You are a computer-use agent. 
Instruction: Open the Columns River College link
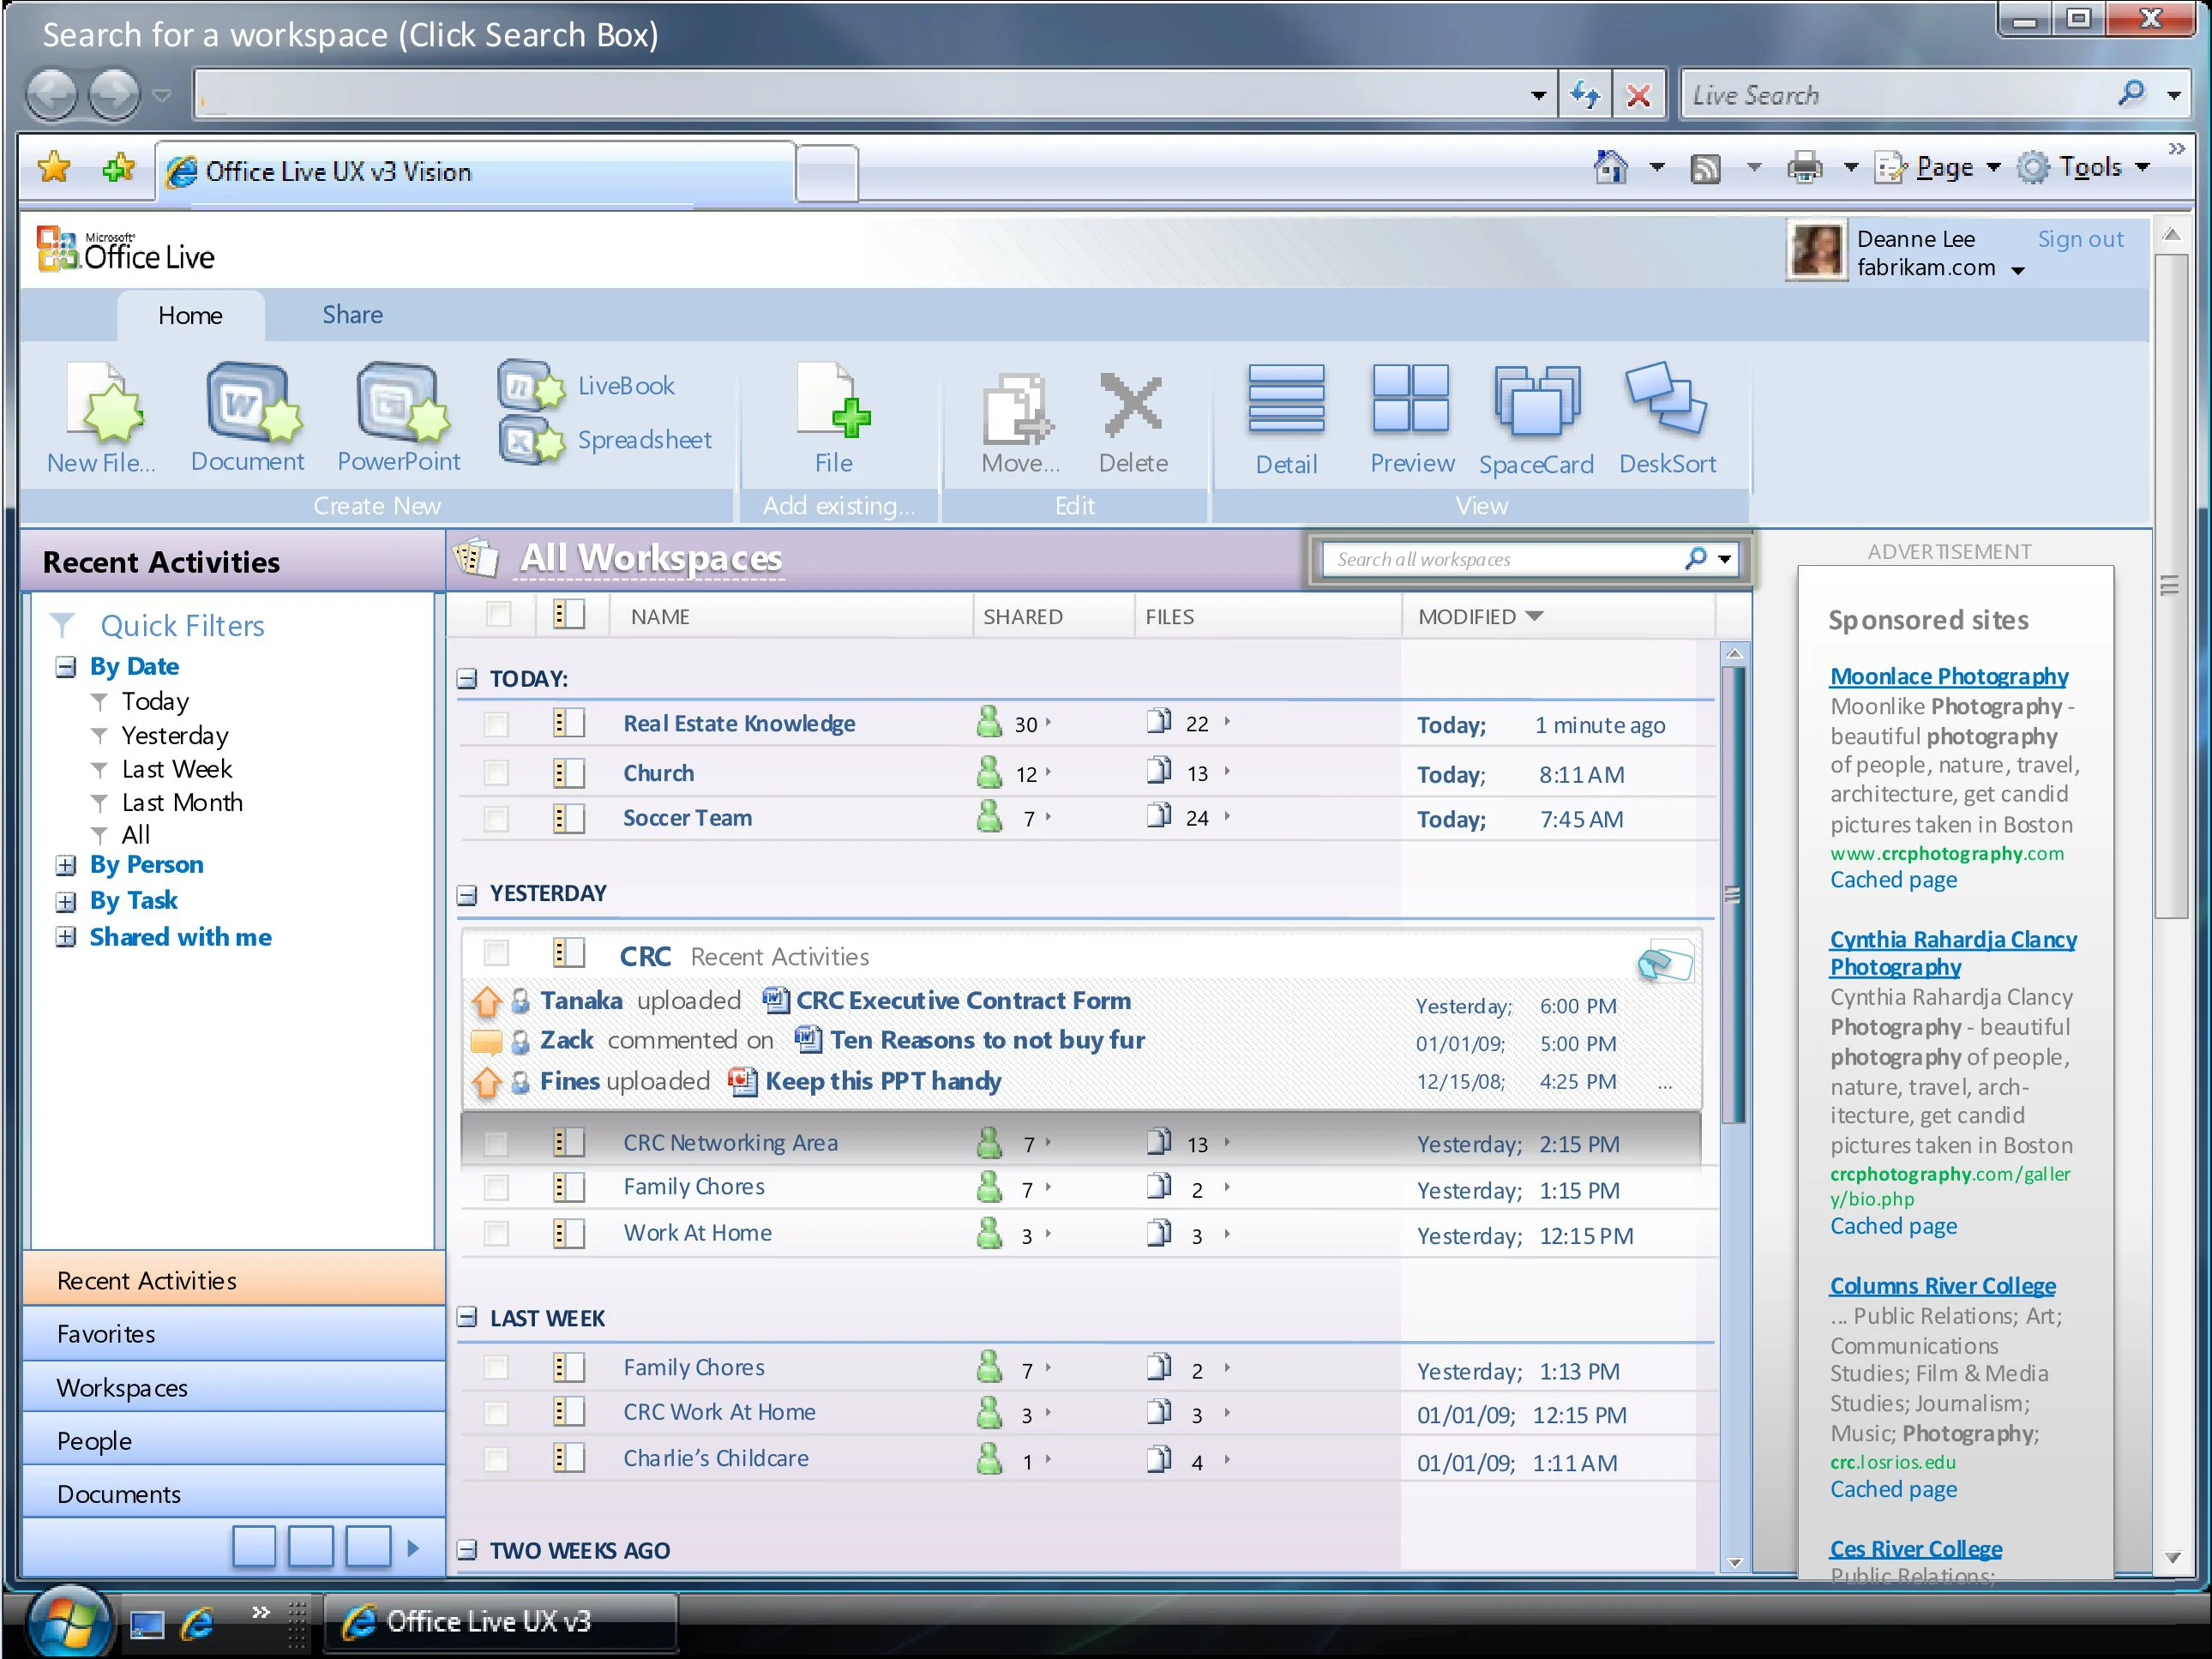[1942, 1285]
